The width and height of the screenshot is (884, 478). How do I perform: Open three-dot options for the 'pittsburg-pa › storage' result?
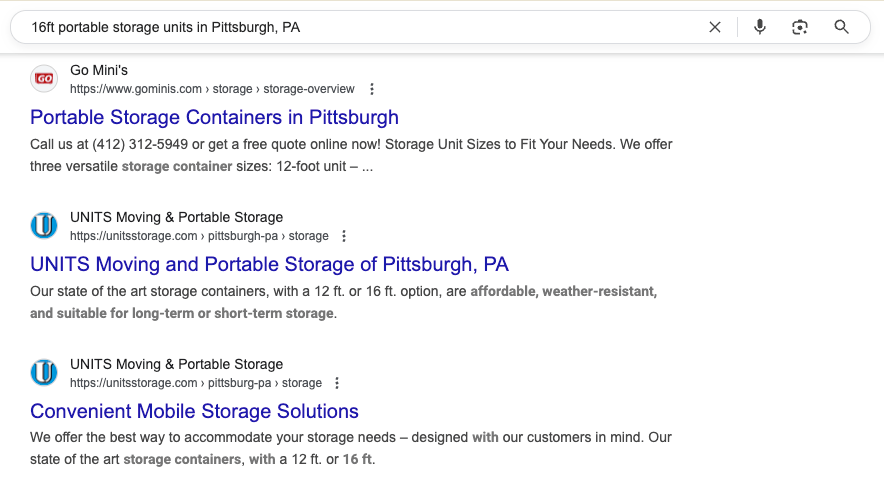(x=337, y=383)
